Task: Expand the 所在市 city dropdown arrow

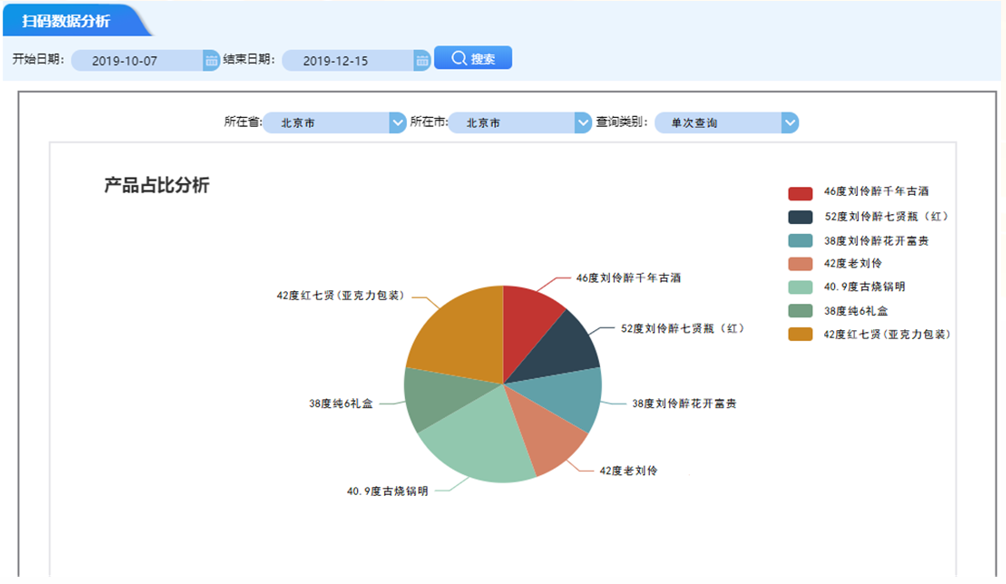Action: tap(583, 123)
